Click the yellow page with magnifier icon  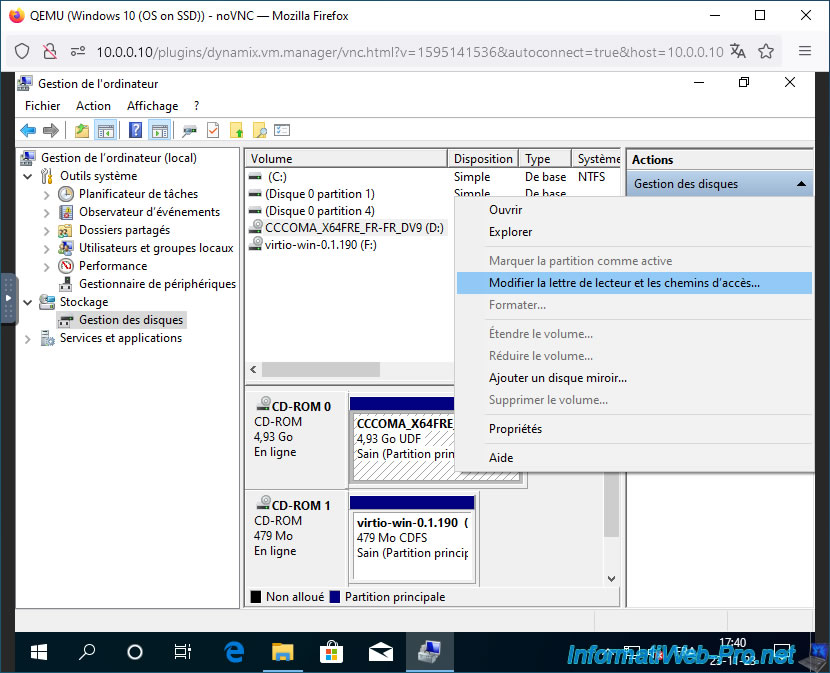(x=259, y=130)
